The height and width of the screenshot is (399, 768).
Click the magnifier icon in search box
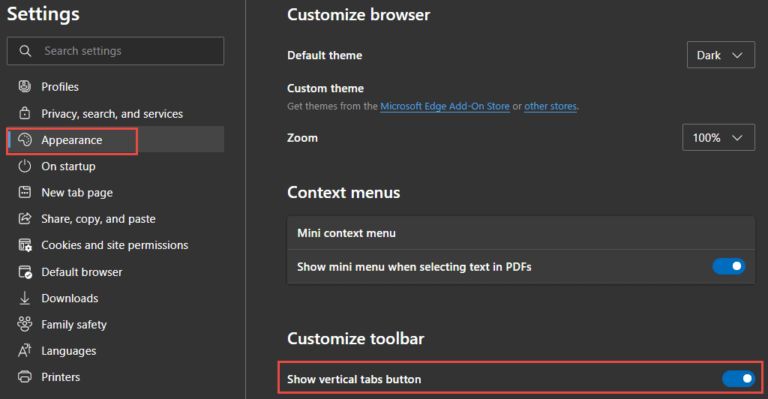pos(25,51)
